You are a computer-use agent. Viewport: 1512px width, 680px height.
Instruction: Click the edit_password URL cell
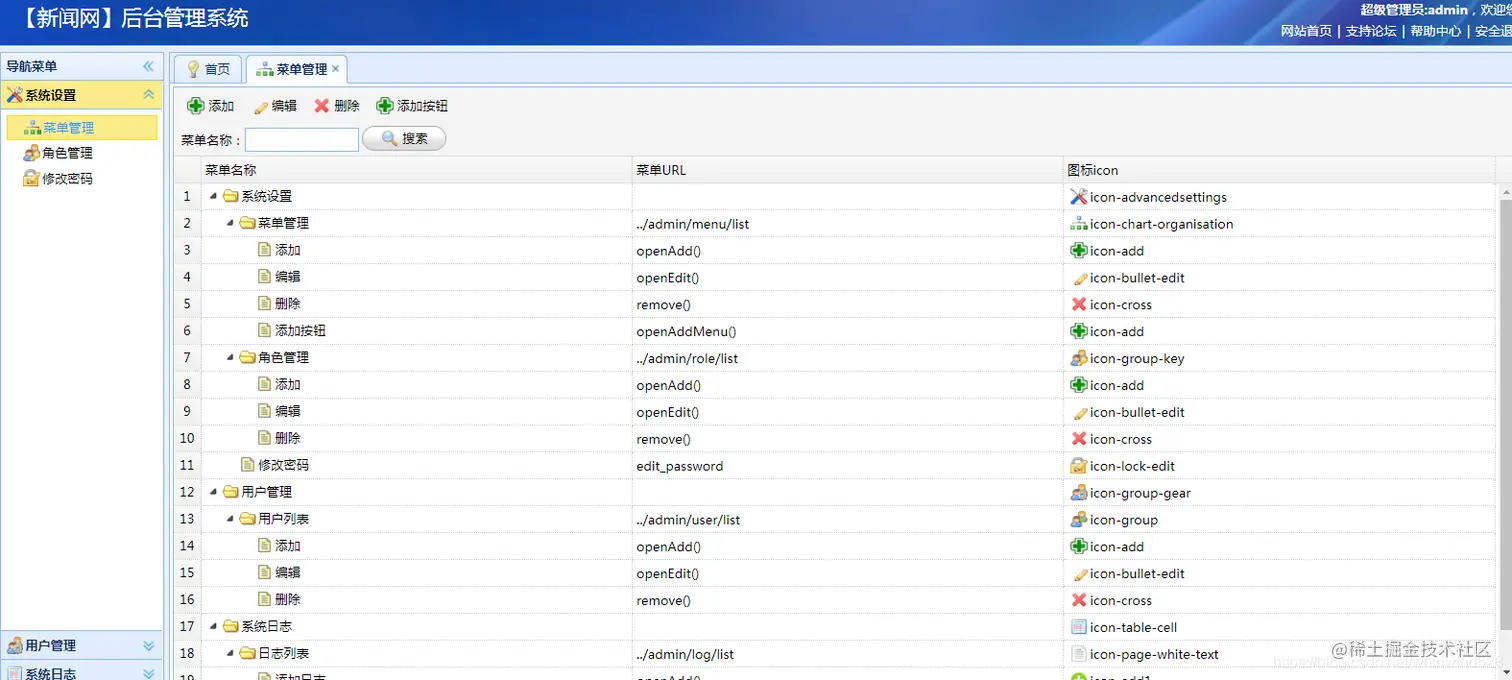[848, 466]
